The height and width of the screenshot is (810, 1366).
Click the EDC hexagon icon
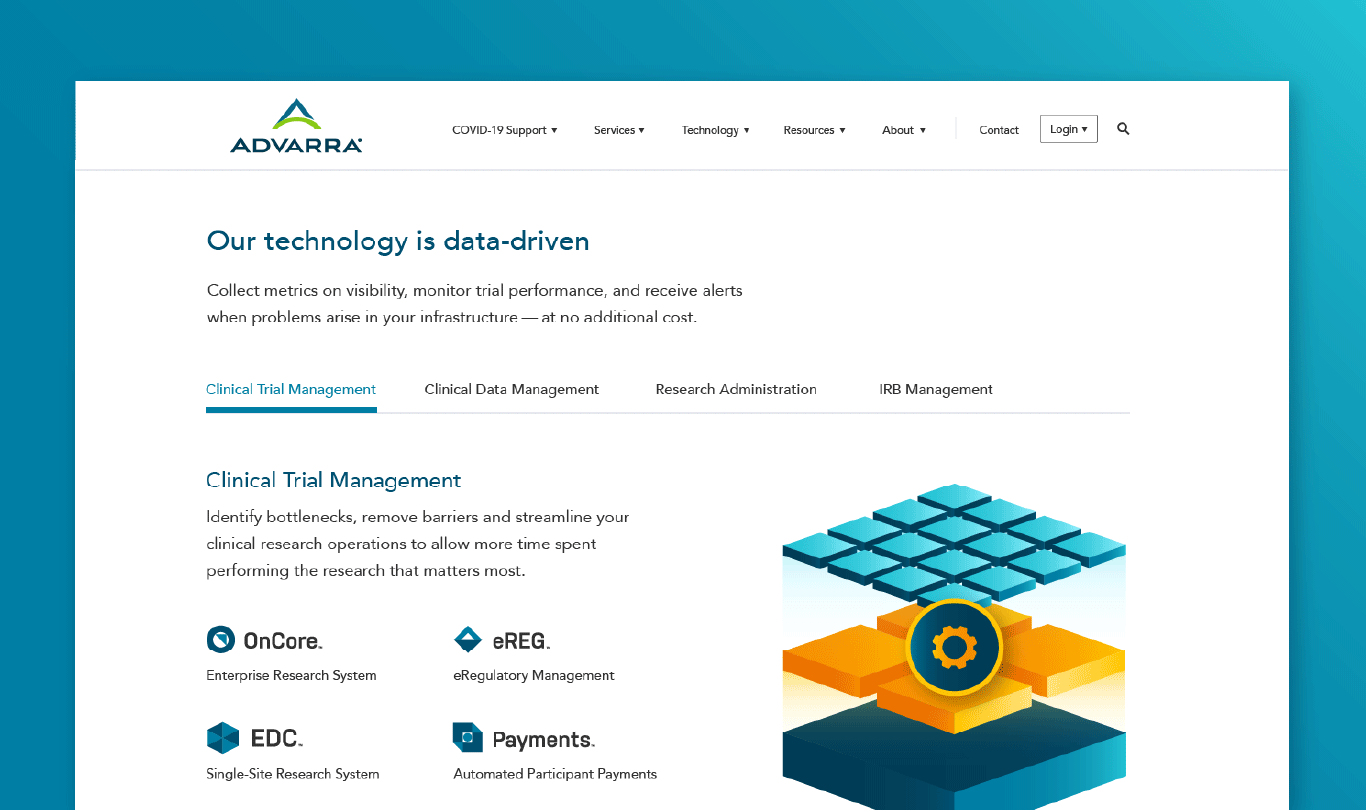[x=223, y=738]
